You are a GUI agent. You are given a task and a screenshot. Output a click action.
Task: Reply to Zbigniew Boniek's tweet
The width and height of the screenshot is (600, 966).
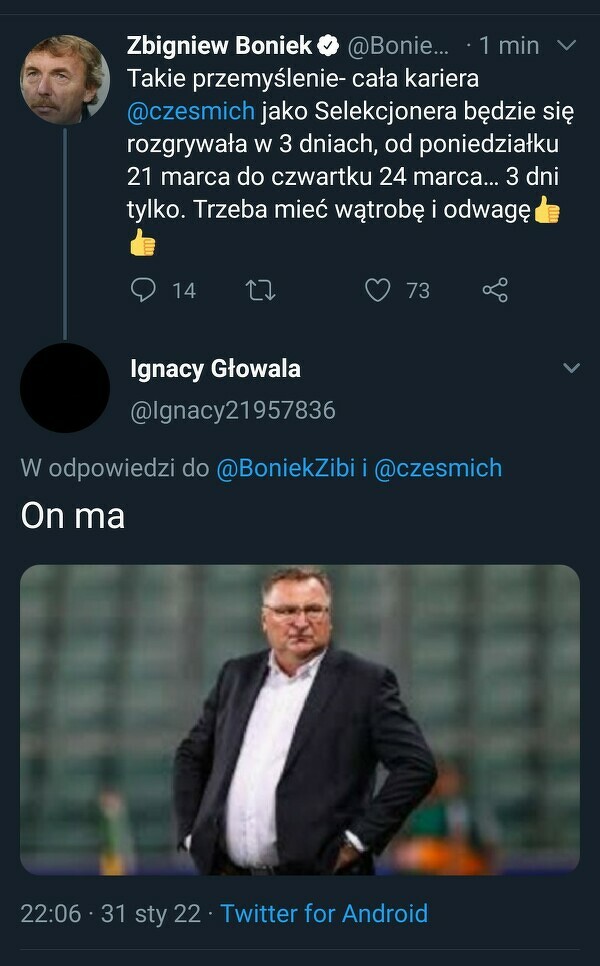[x=144, y=290]
